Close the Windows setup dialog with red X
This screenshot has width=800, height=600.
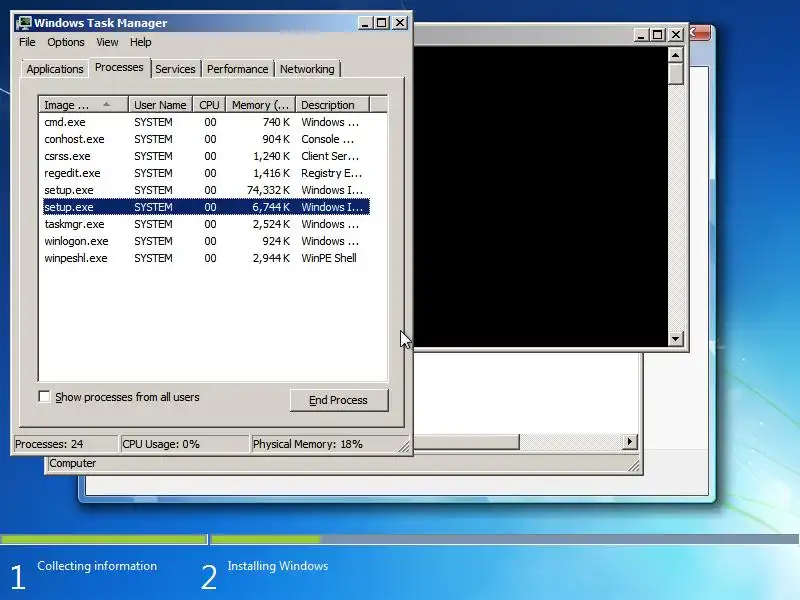point(699,33)
